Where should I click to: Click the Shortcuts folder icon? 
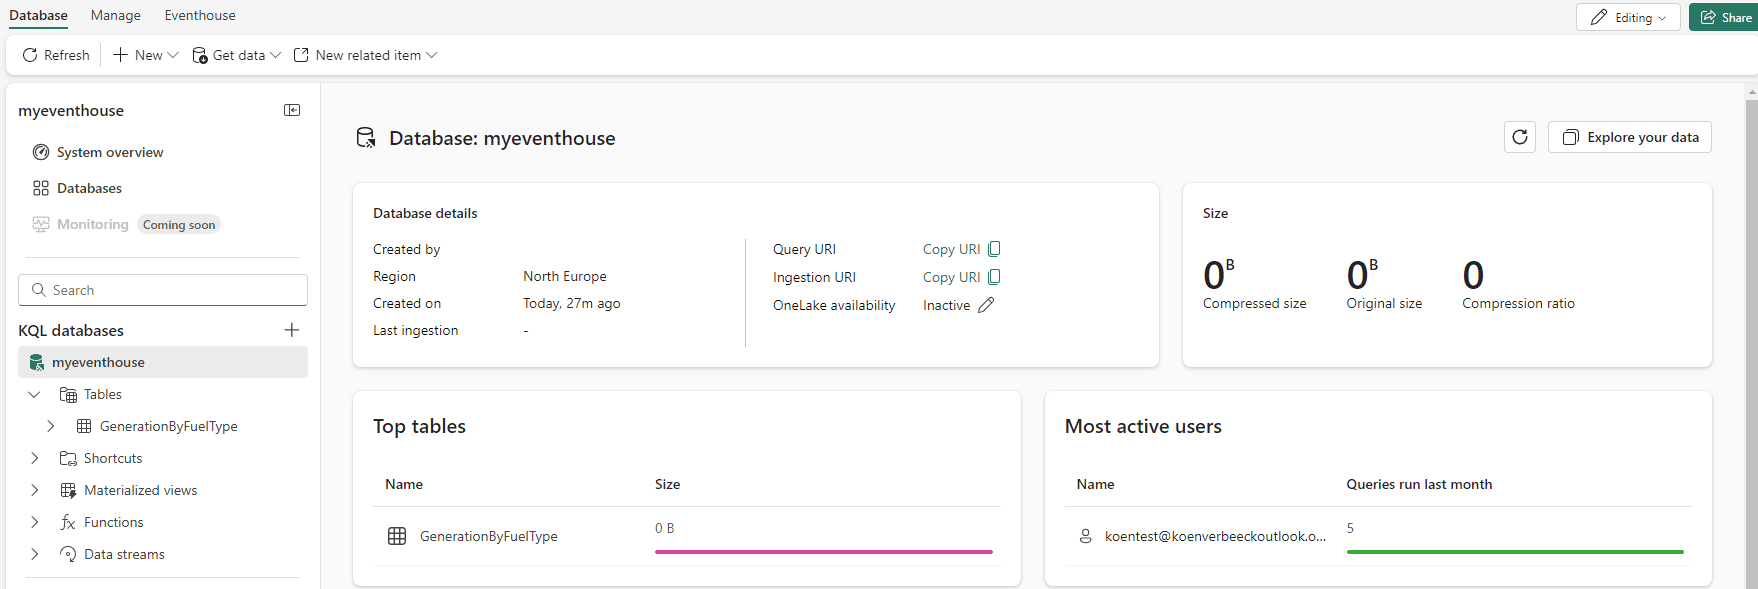click(x=68, y=458)
